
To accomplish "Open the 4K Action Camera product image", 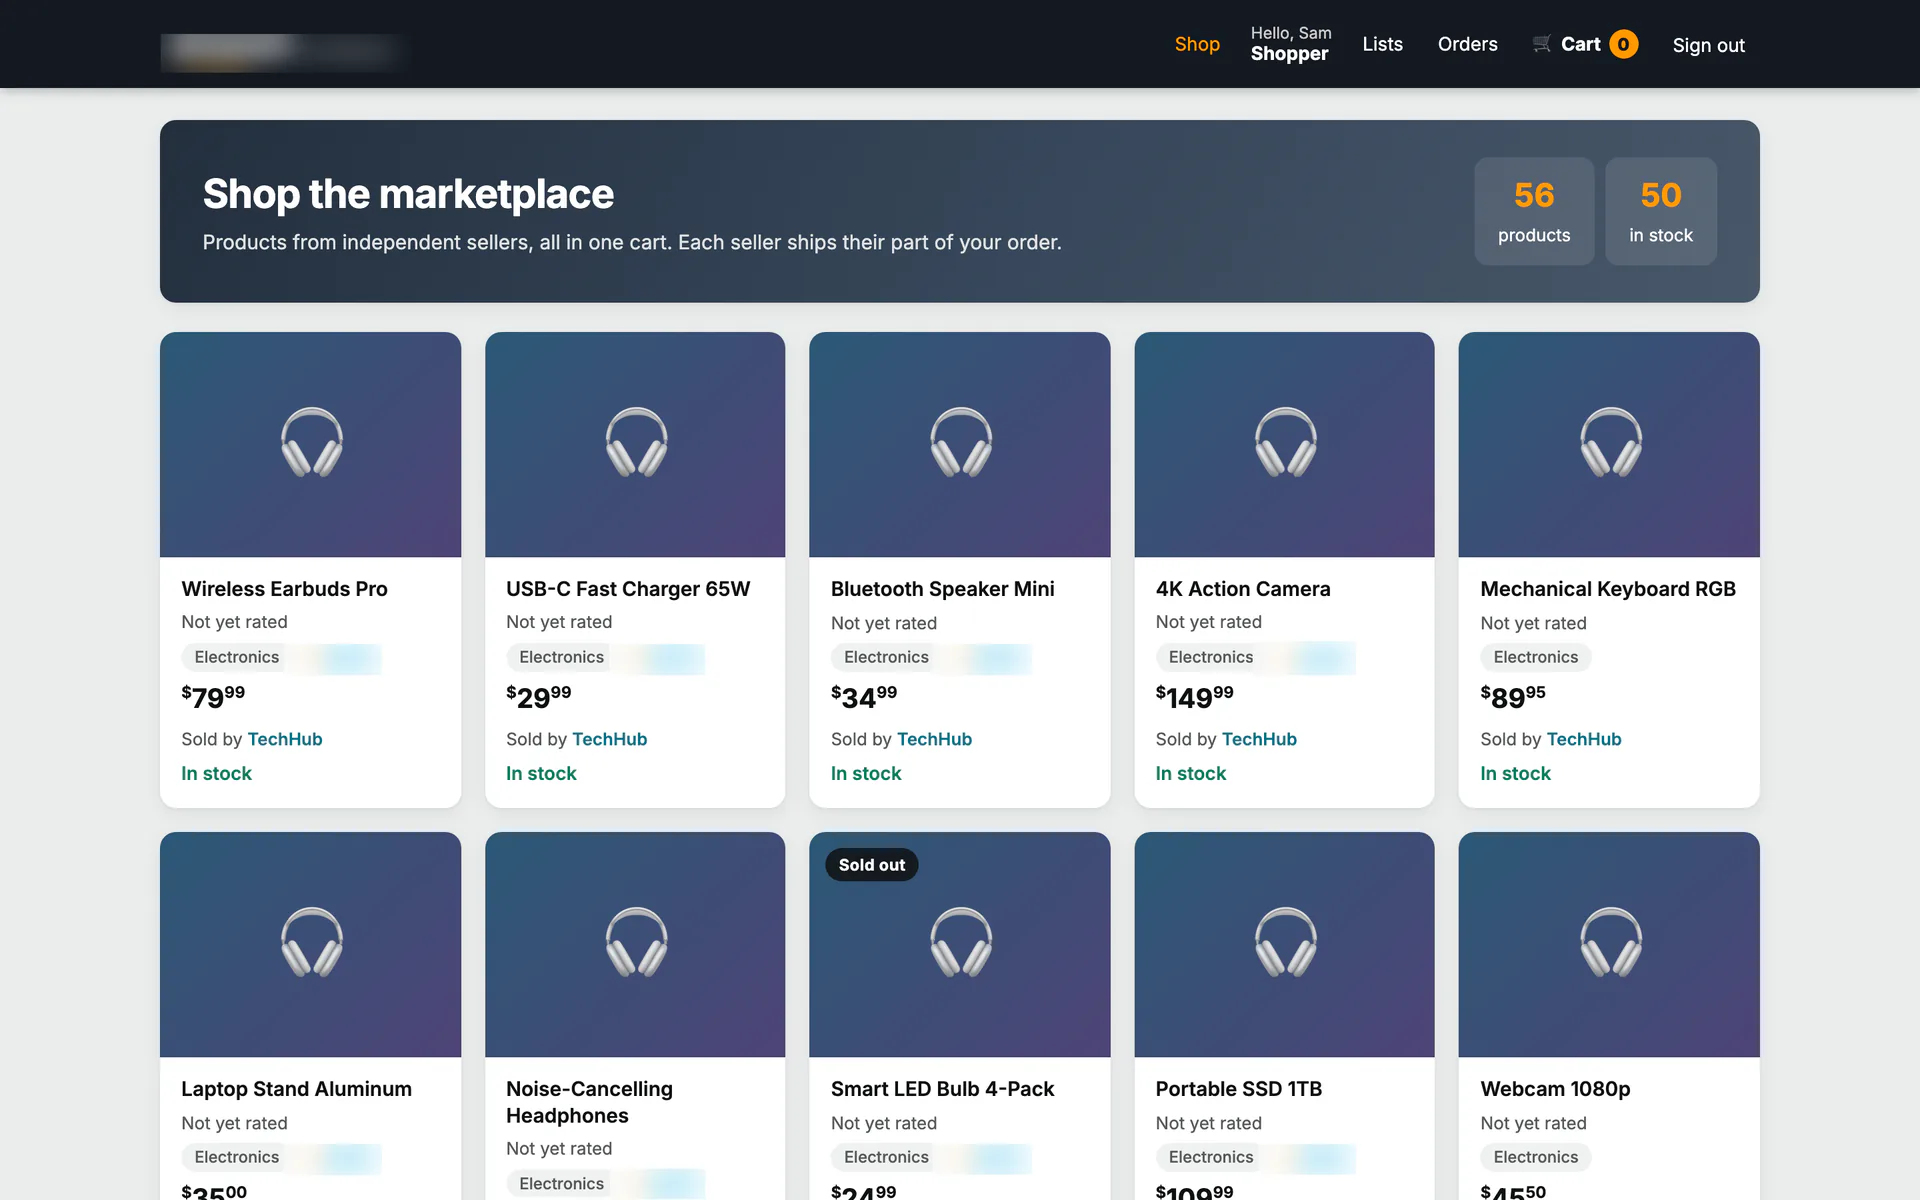I will point(1284,444).
